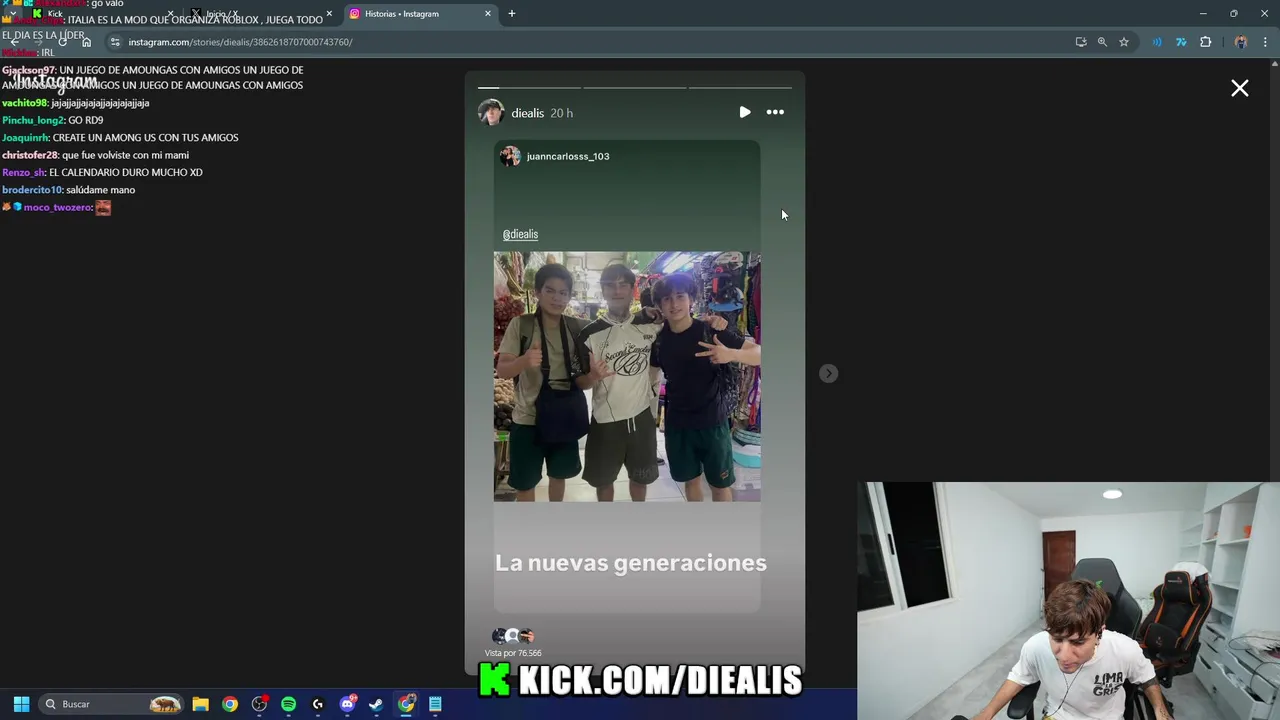Open the 7TV extension icon
This screenshot has height=720, width=1280.
[1181, 42]
